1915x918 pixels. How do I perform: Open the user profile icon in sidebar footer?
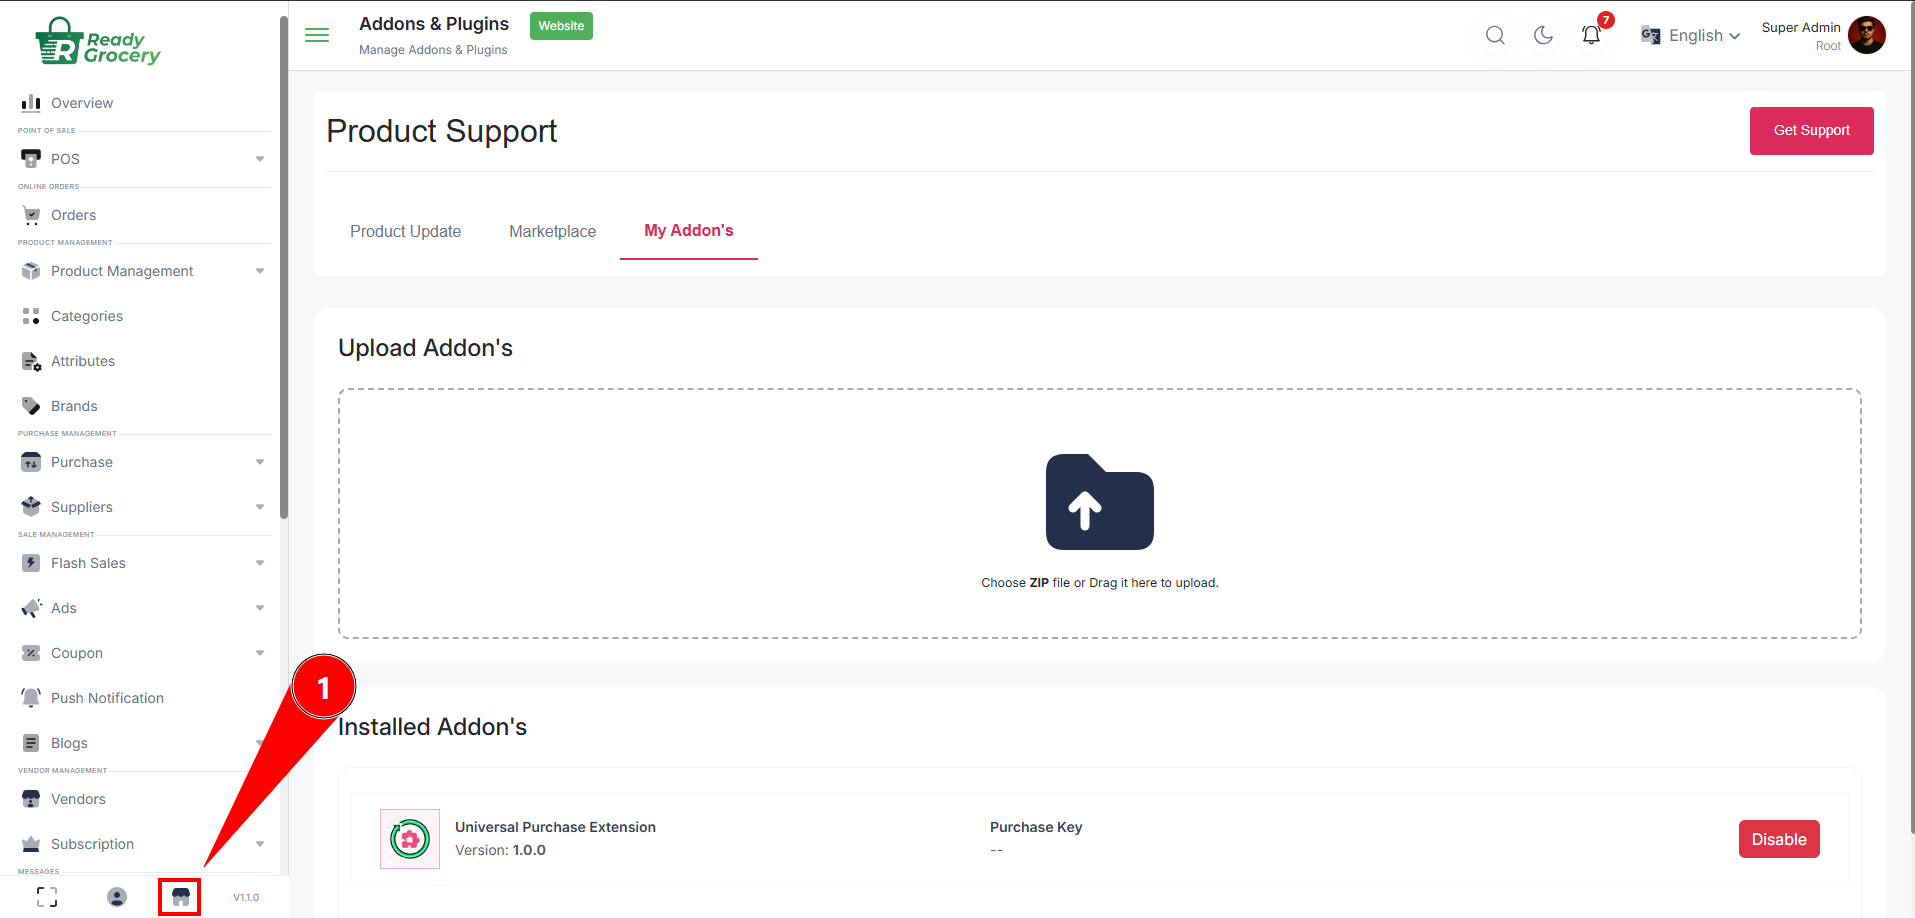[117, 897]
